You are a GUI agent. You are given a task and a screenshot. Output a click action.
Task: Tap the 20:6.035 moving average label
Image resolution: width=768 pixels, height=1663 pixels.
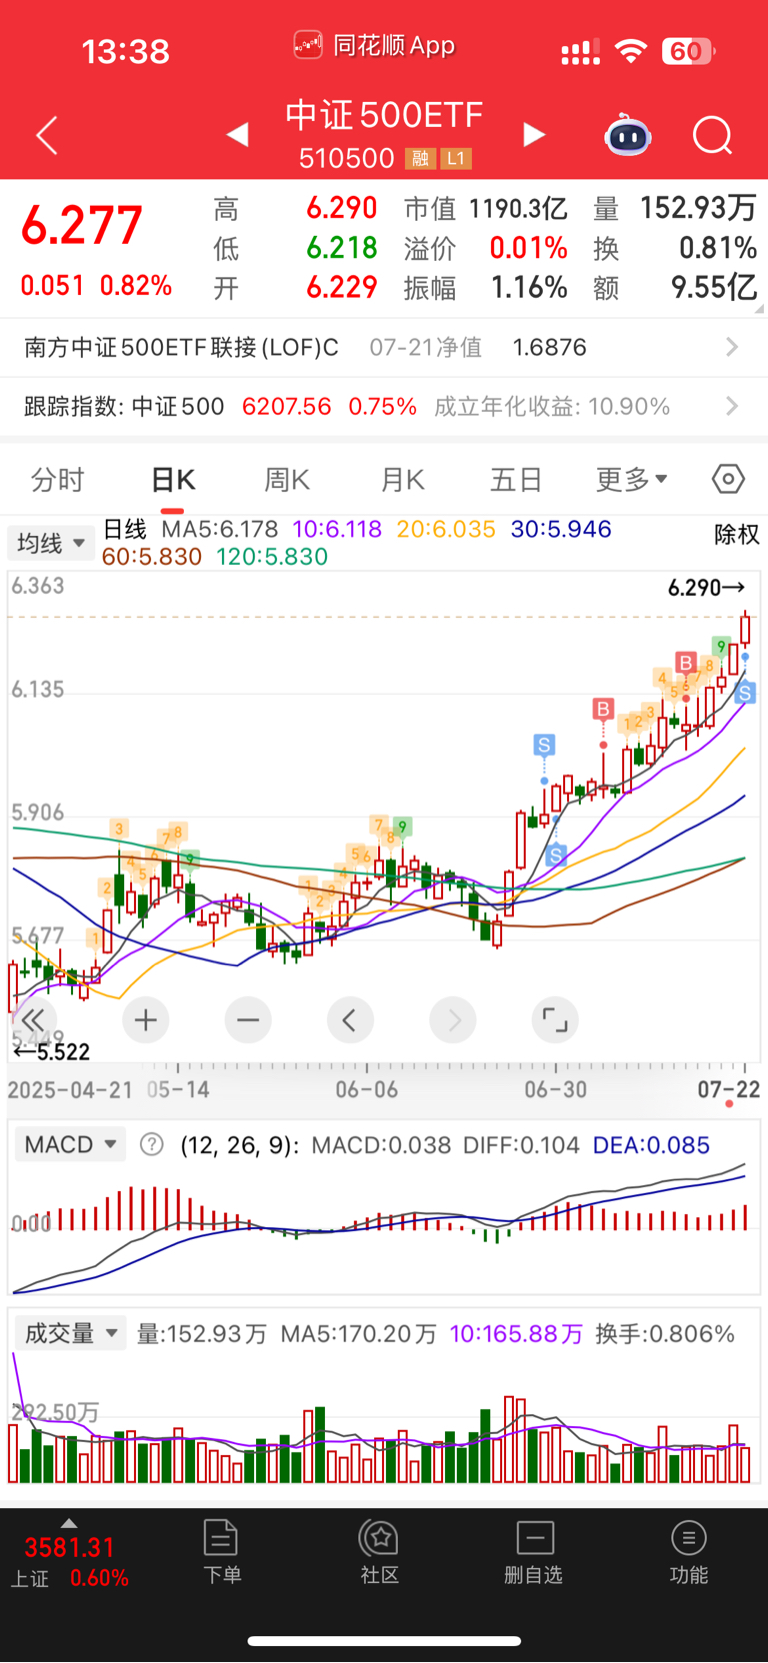point(446,529)
